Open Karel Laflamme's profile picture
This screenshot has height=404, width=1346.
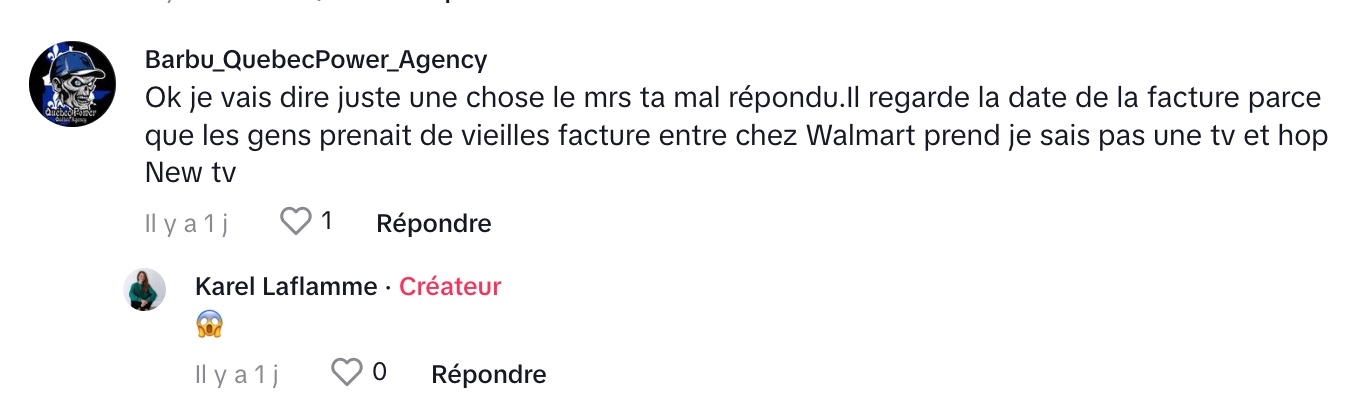click(144, 289)
